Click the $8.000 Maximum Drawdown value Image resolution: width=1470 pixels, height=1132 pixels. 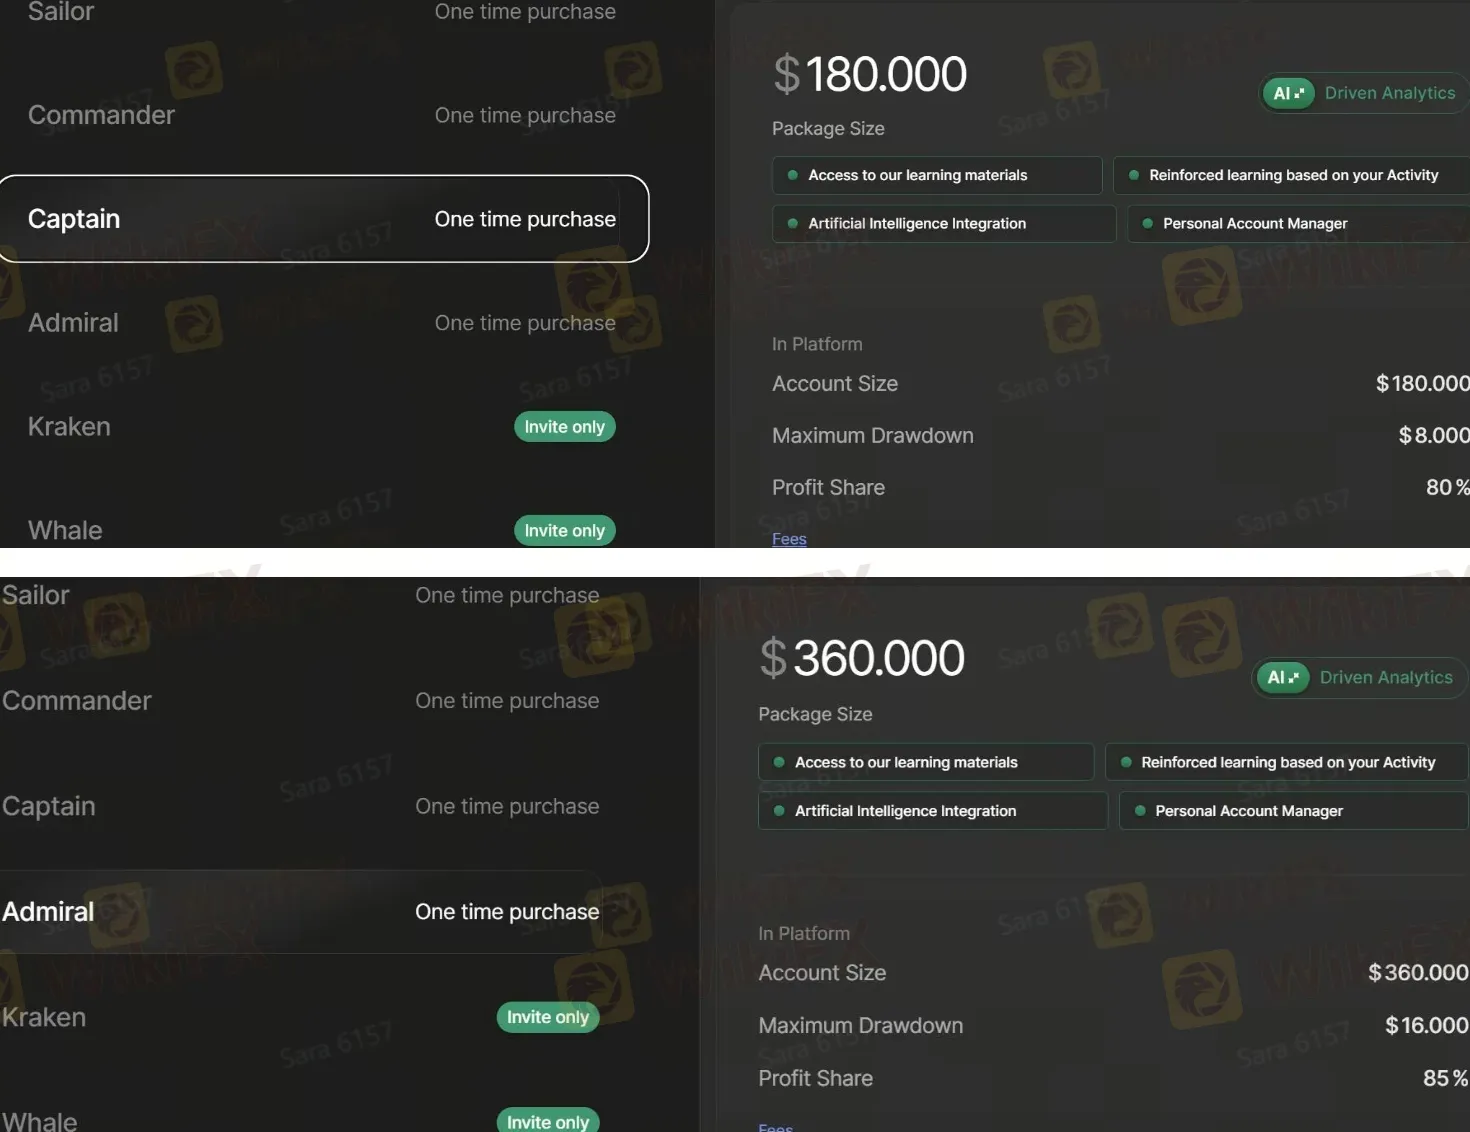[x=1434, y=435]
